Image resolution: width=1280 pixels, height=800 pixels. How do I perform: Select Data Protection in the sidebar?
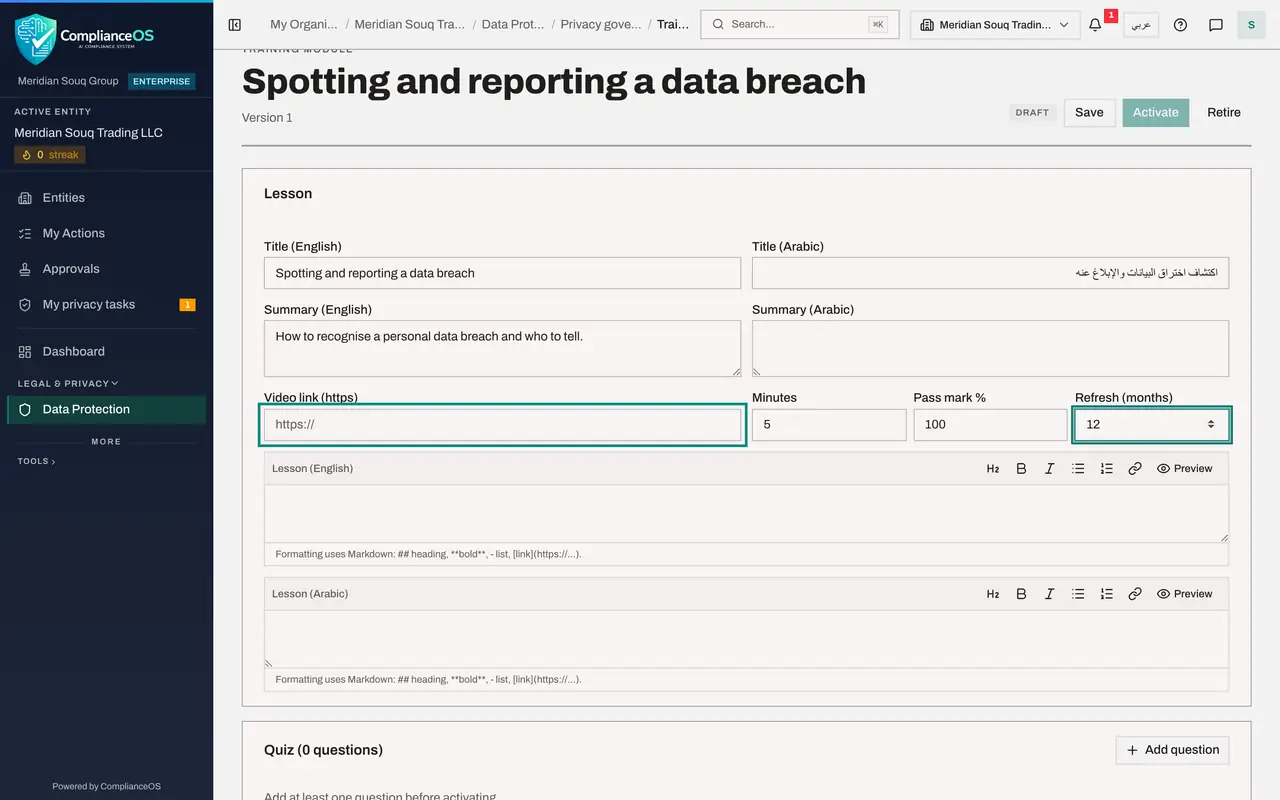(x=106, y=409)
